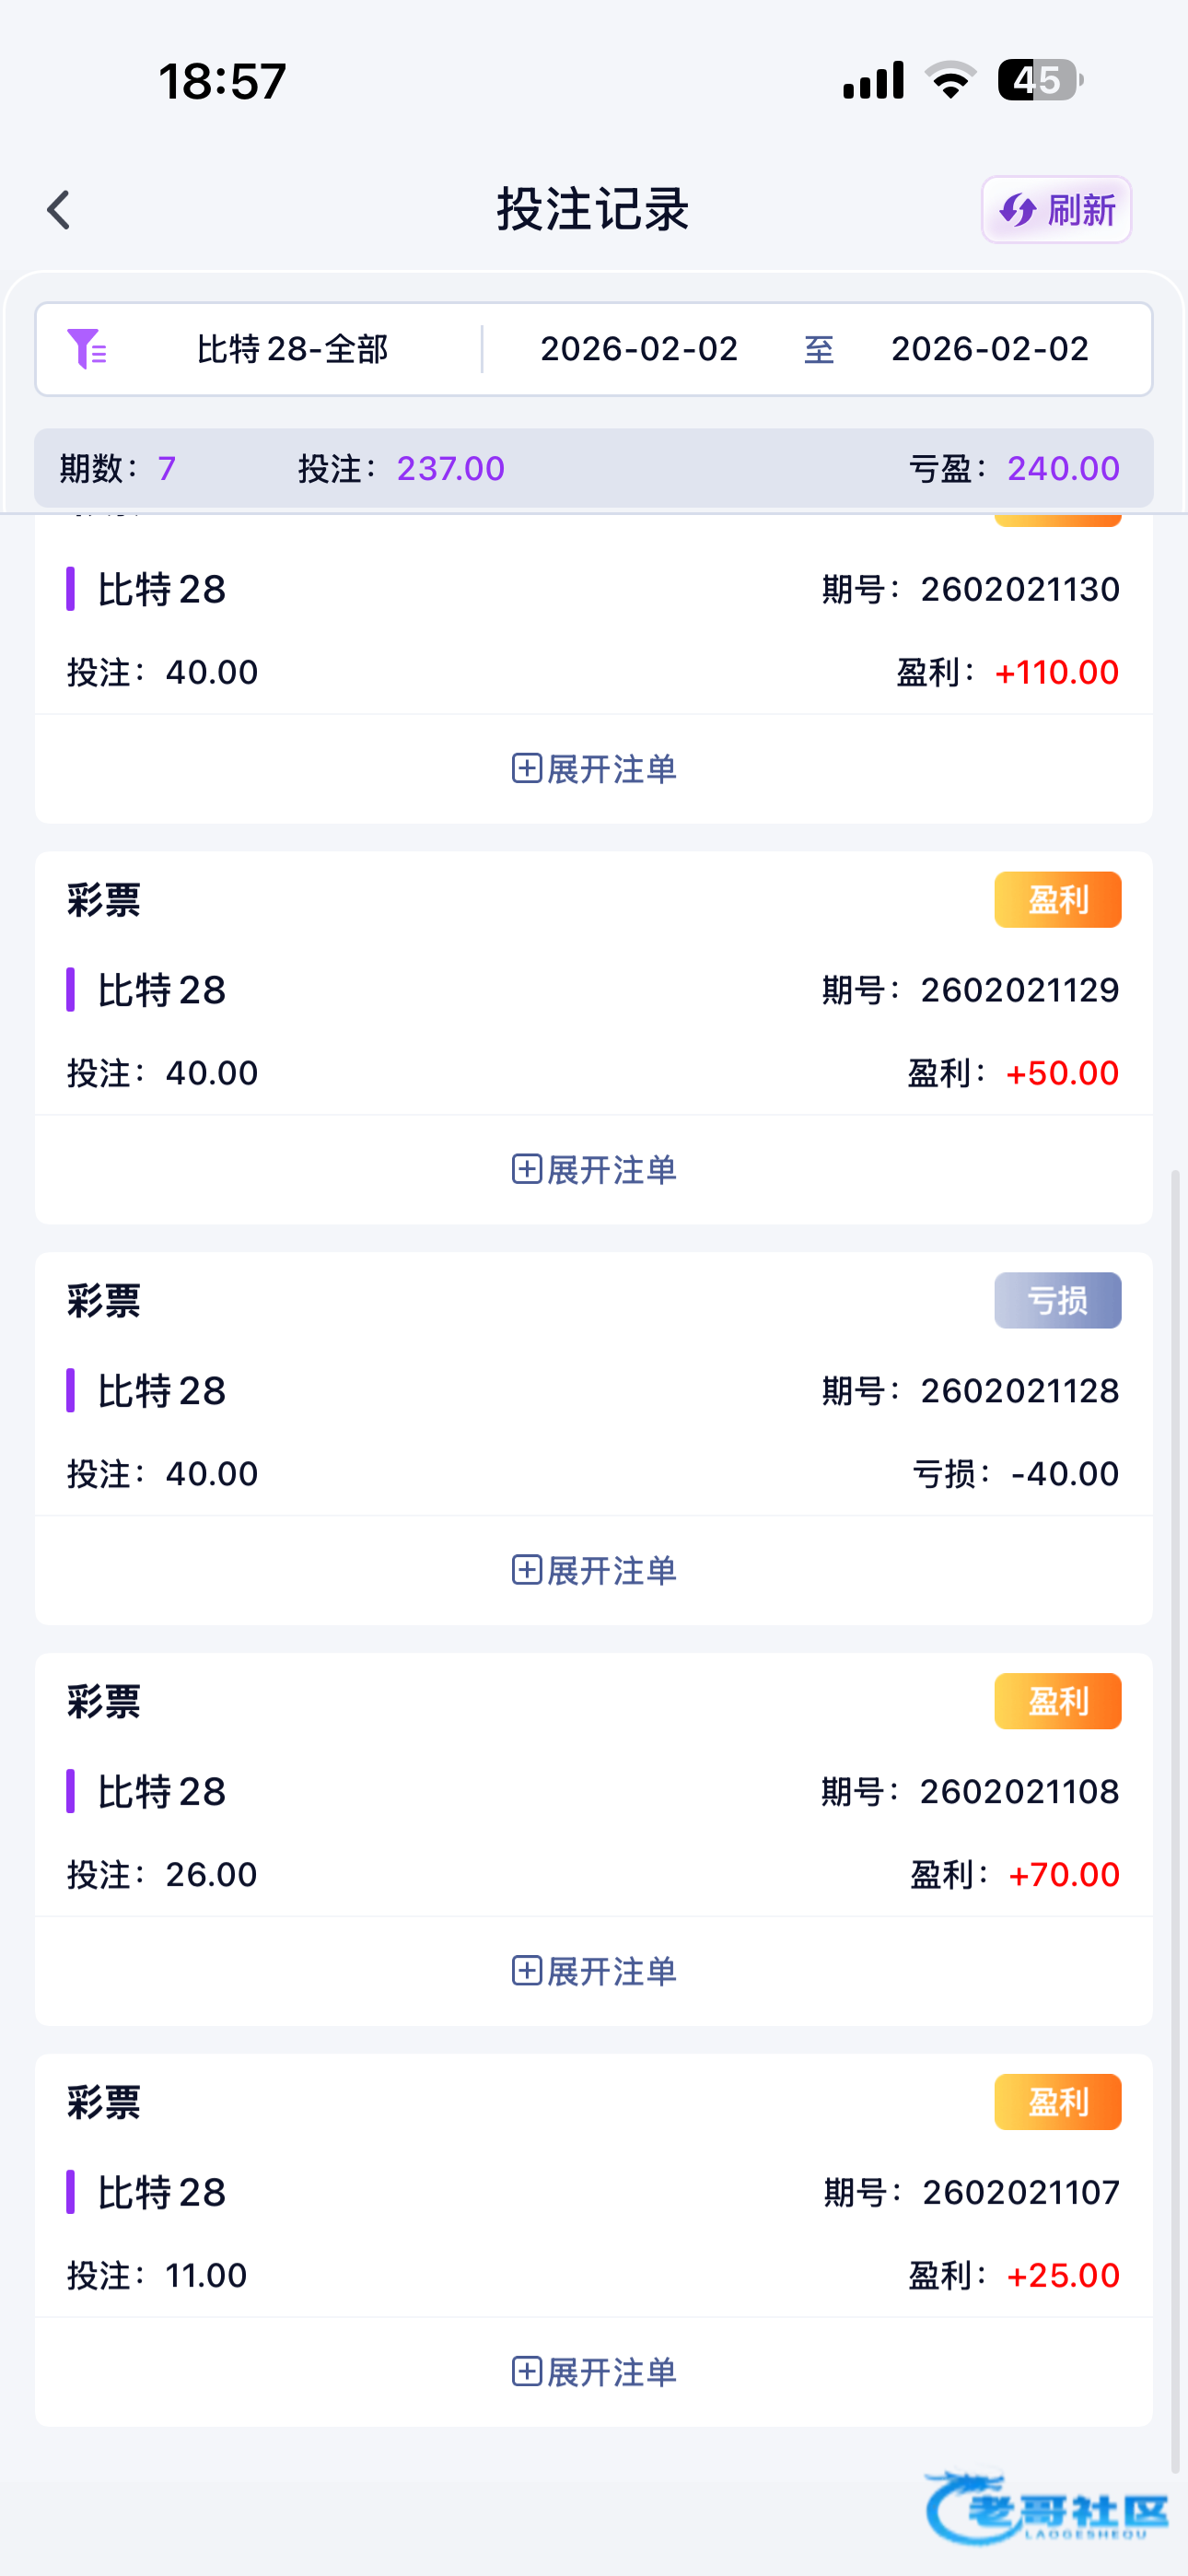Tap the 亏损 badge on period 2602021128
Image resolution: width=1188 pixels, height=2576 pixels.
pos(1057,1301)
